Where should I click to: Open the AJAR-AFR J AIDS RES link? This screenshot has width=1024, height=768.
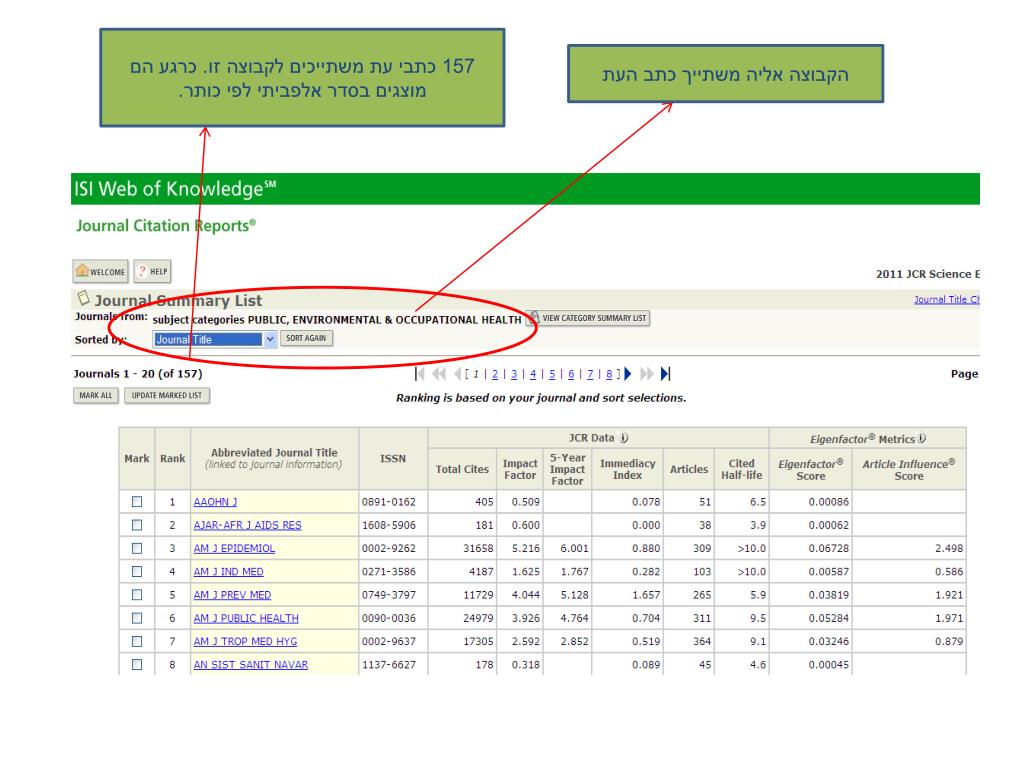point(248,525)
